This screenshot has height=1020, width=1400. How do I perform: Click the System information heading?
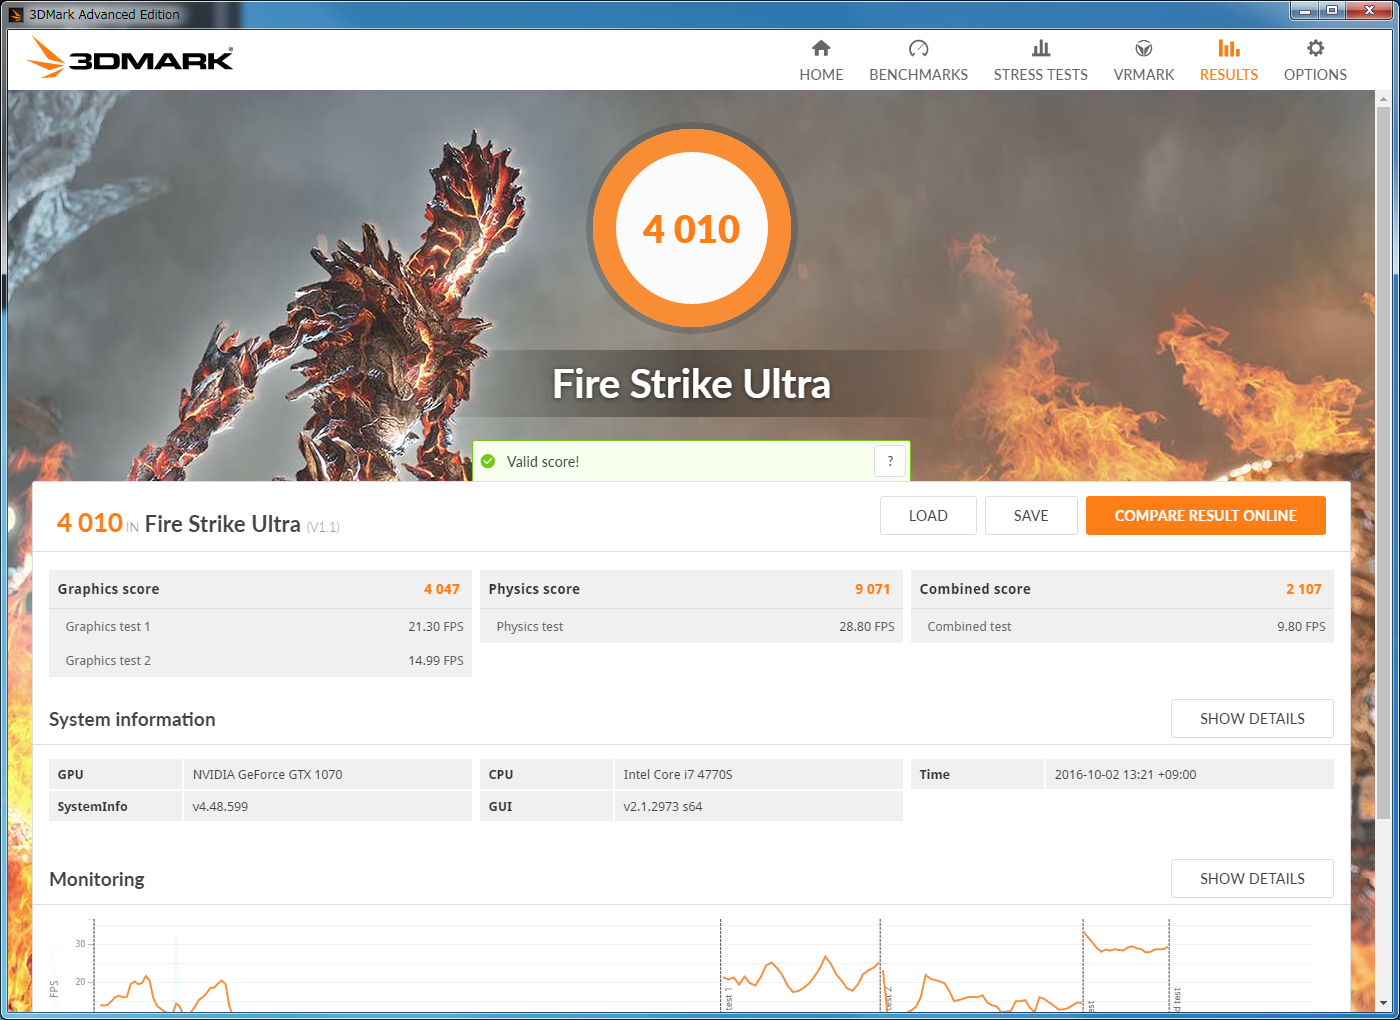pyautogui.click(x=132, y=719)
